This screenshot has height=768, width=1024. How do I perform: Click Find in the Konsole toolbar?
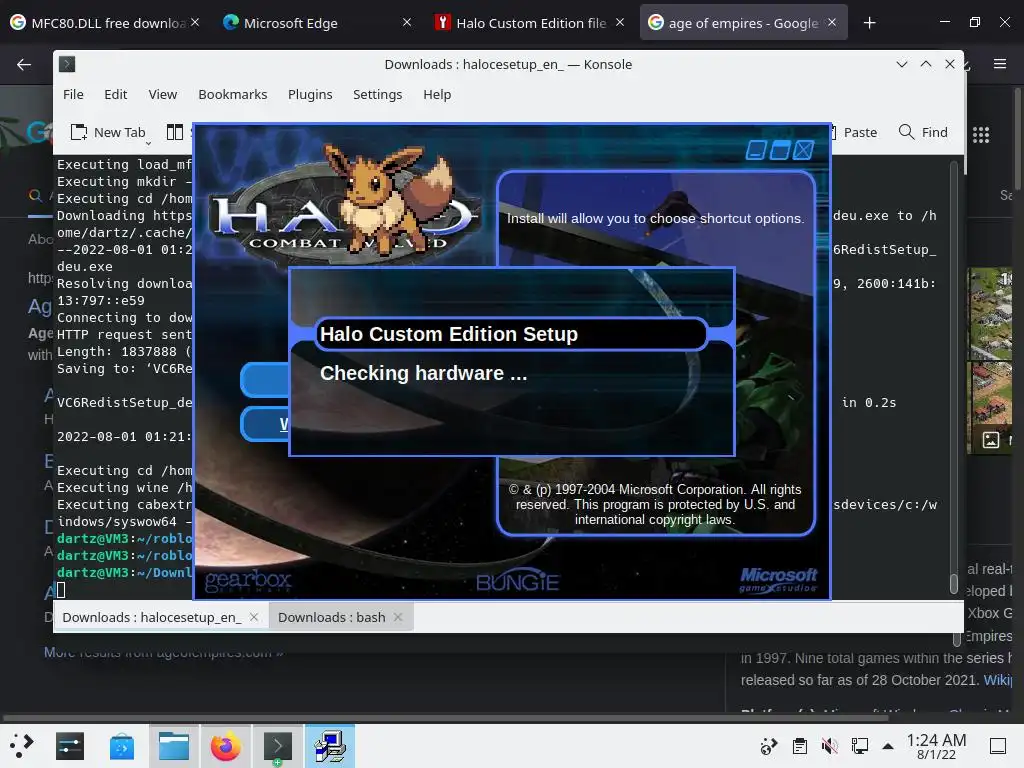(923, 132)
